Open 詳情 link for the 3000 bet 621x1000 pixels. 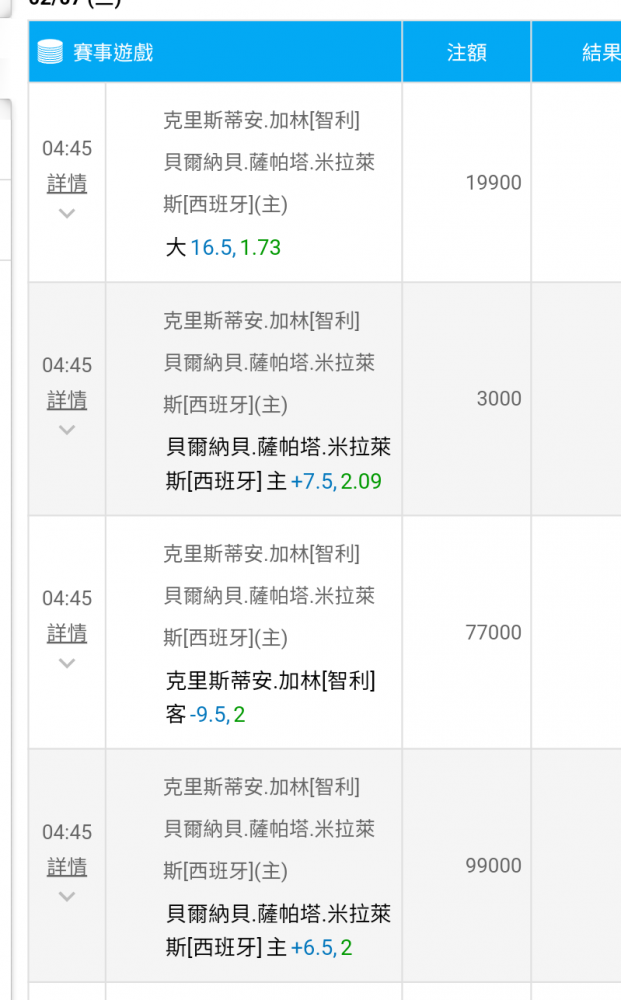[x=67, y=401]
